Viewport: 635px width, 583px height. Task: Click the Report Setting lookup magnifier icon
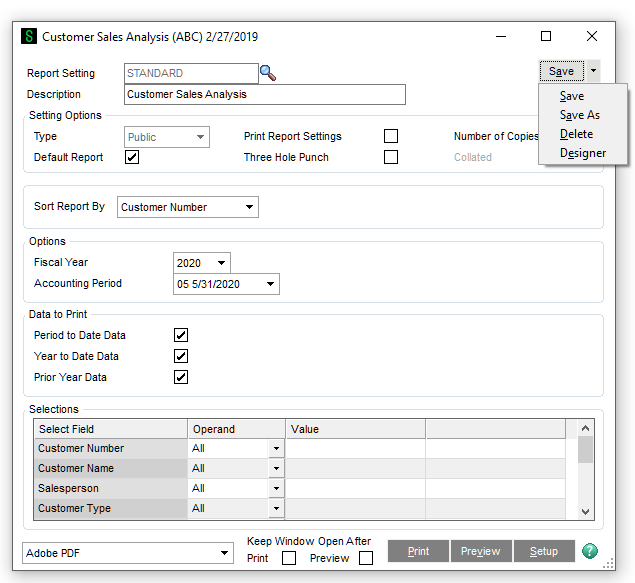(x=267, y=73)
